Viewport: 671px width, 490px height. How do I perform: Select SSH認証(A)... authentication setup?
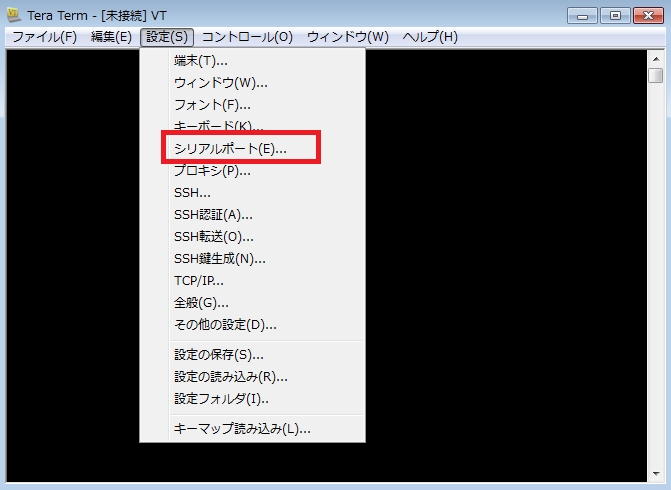click(x=252, y=214)
